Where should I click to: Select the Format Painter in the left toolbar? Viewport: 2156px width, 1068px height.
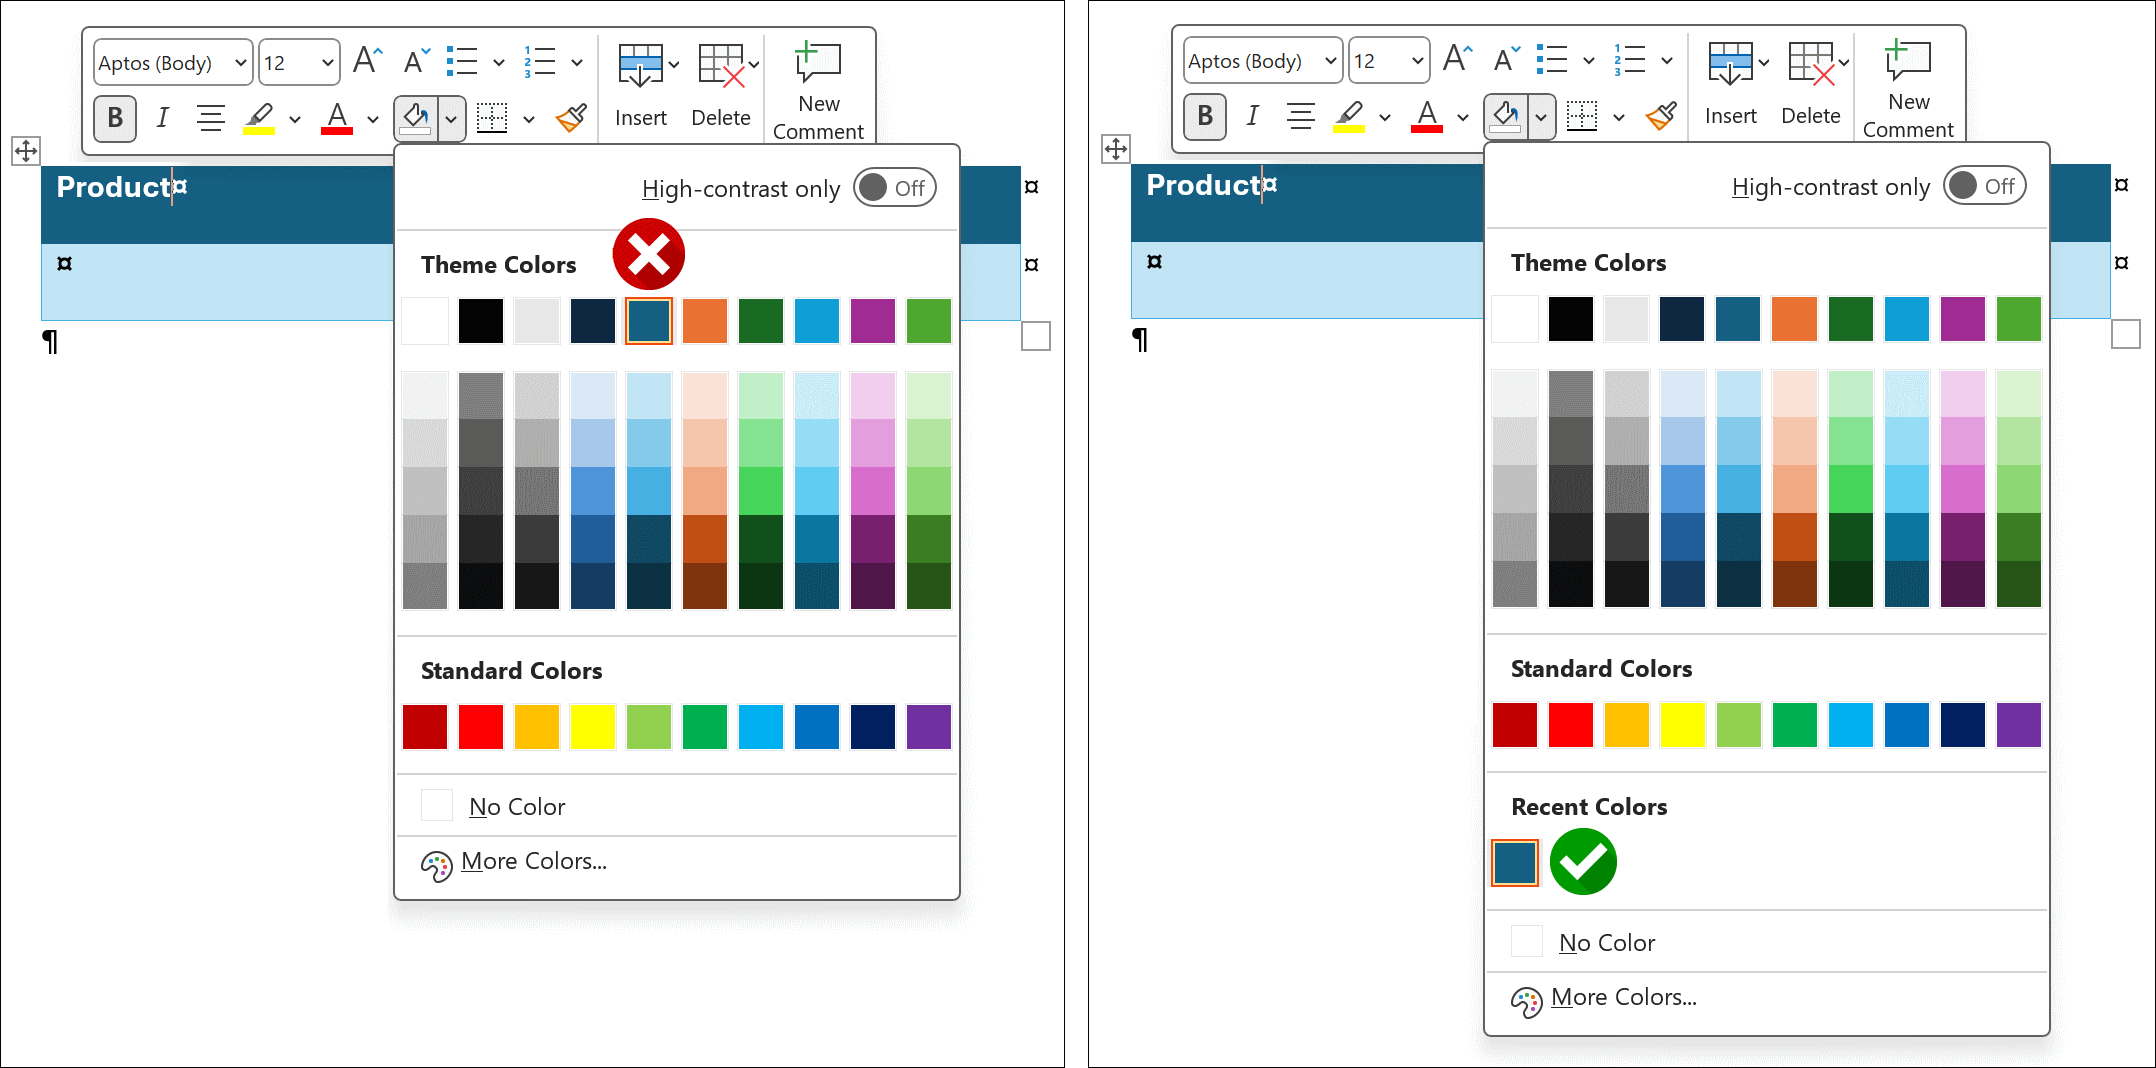[x=572, y=118]
